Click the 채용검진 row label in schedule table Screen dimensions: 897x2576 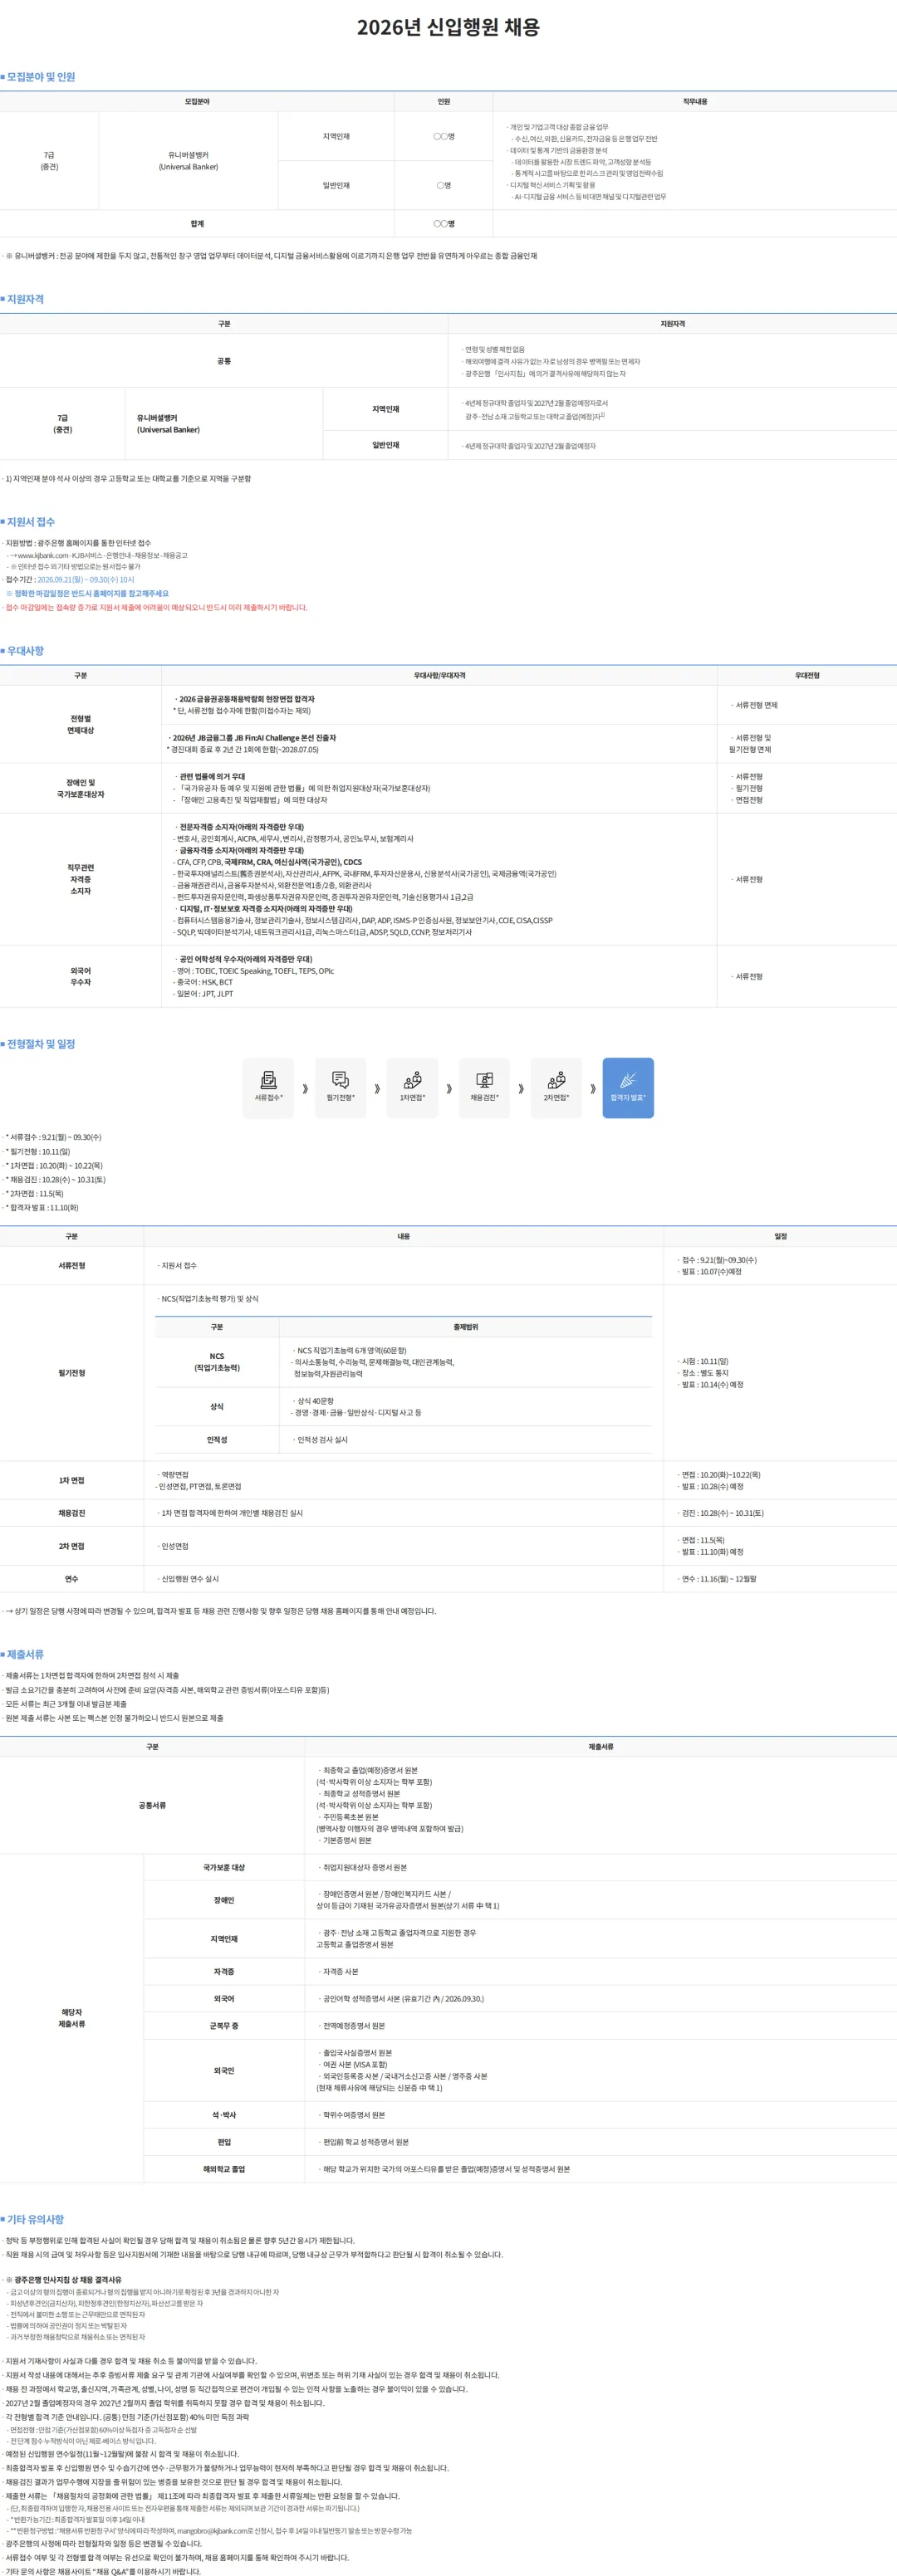72,1513
